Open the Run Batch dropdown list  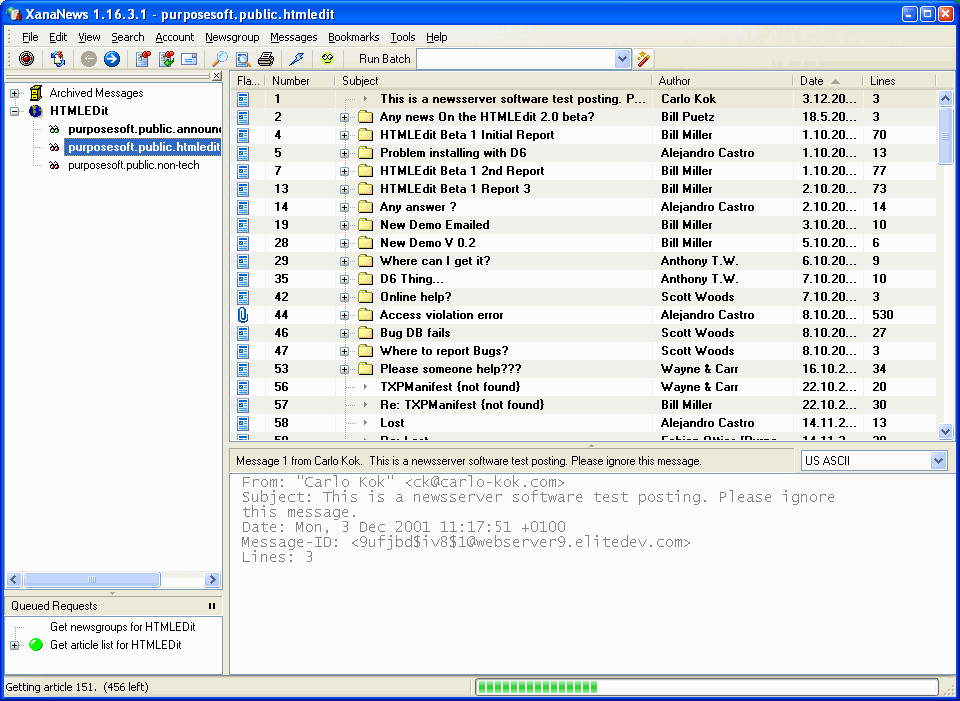point(622,59)
